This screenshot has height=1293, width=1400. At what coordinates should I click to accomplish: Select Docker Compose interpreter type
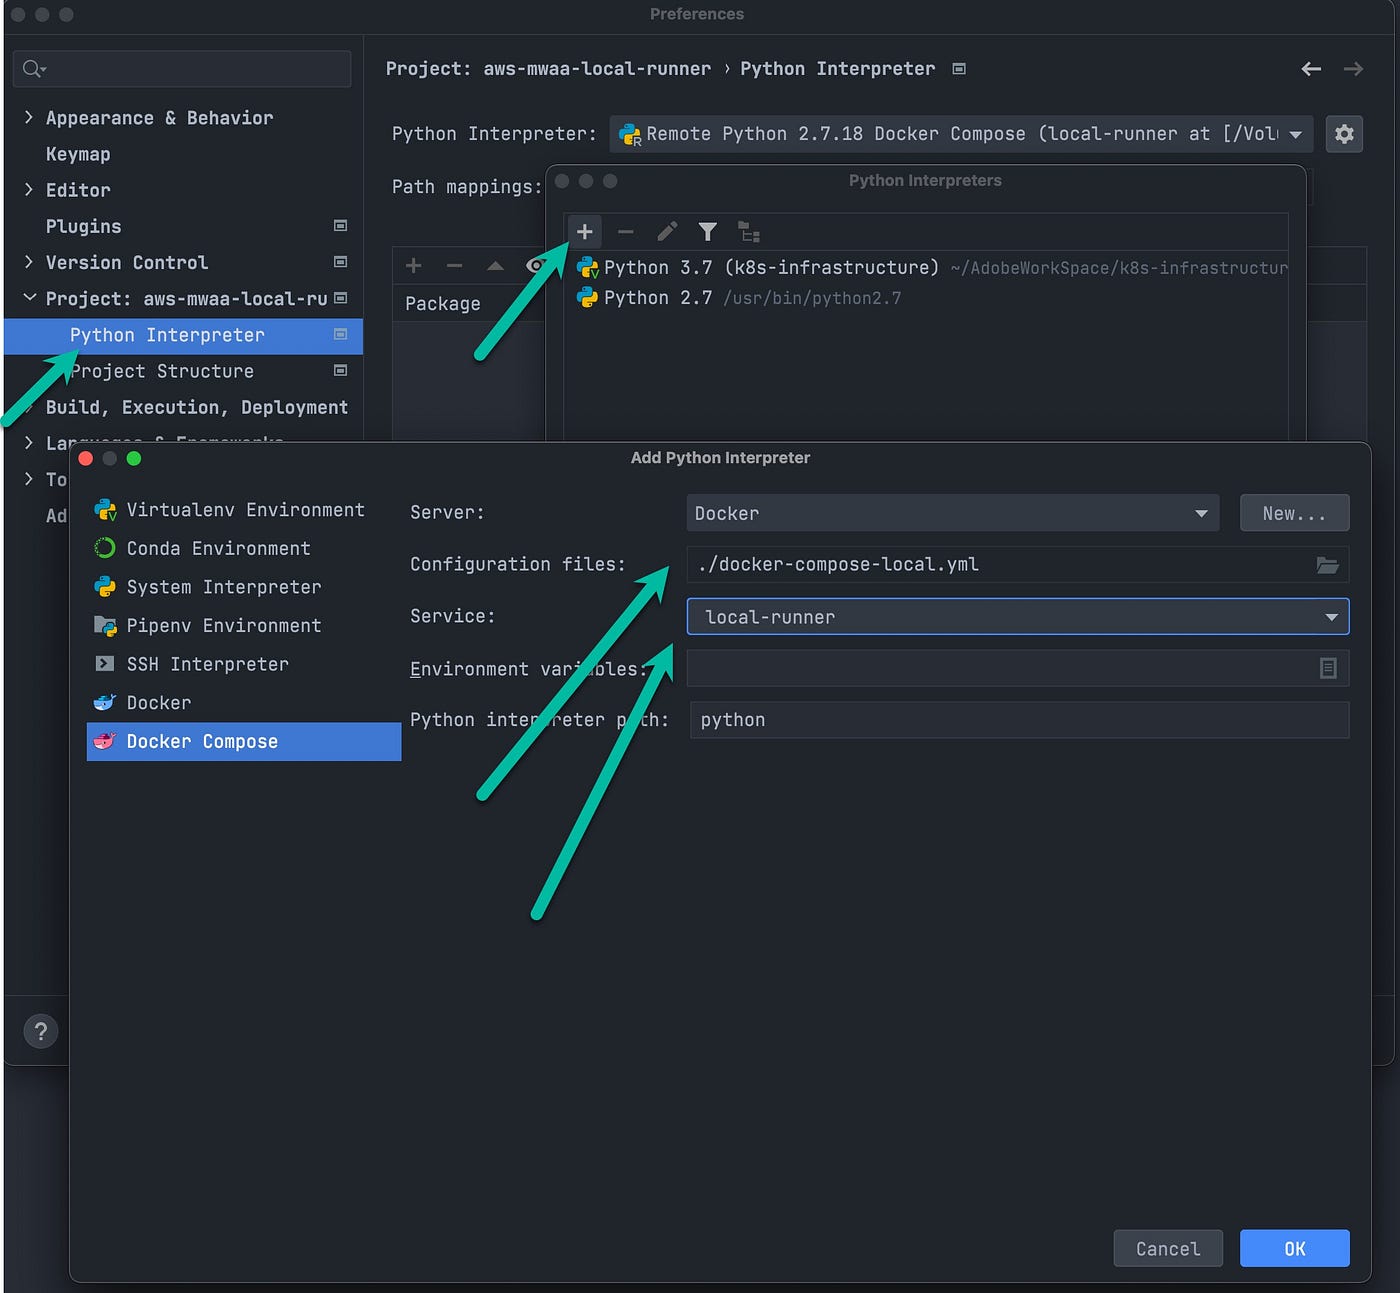tap(244, 742)
